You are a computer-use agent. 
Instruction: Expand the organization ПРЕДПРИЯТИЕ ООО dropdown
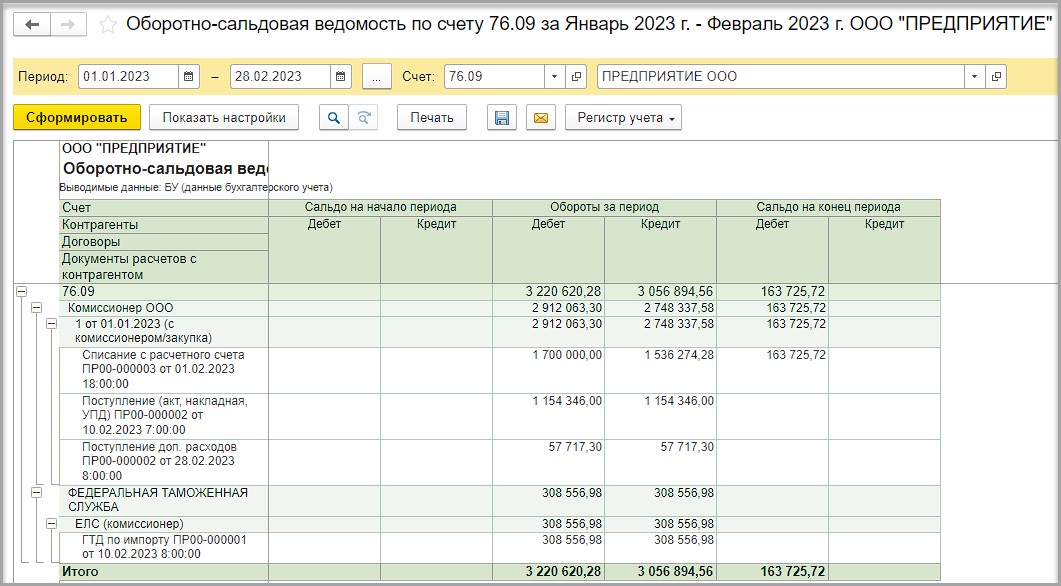pos(974,76)
